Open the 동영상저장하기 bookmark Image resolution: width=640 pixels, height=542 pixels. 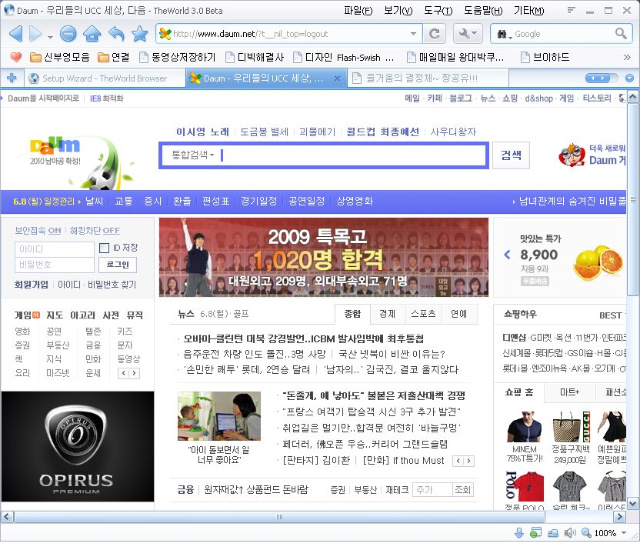(x=177, y=57)
